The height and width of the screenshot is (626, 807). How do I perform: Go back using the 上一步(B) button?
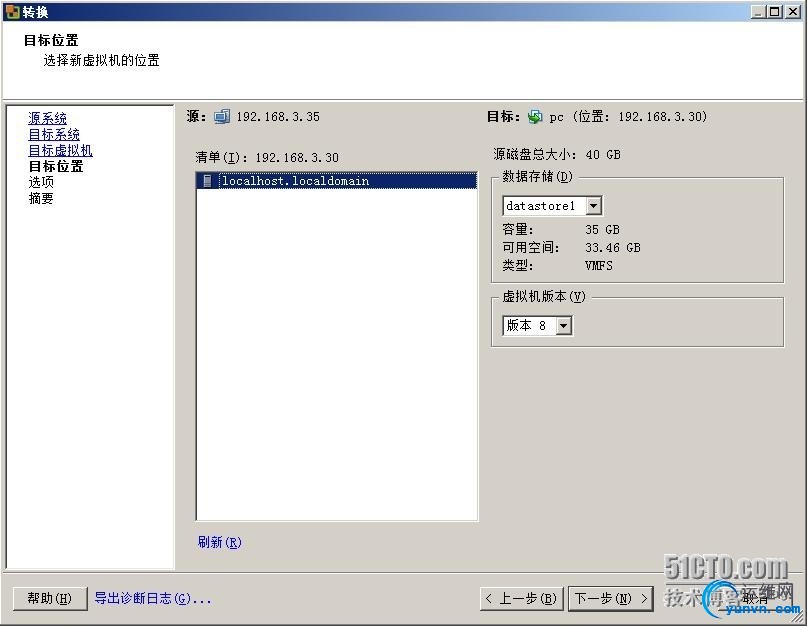pos(520,597)
